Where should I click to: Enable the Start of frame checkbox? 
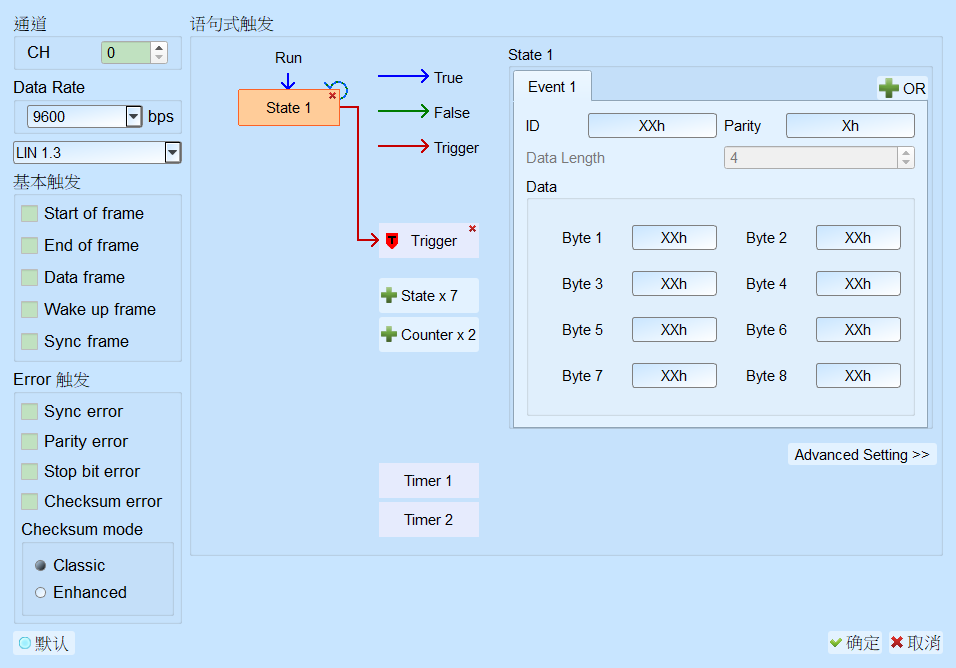tap(29, 213)
